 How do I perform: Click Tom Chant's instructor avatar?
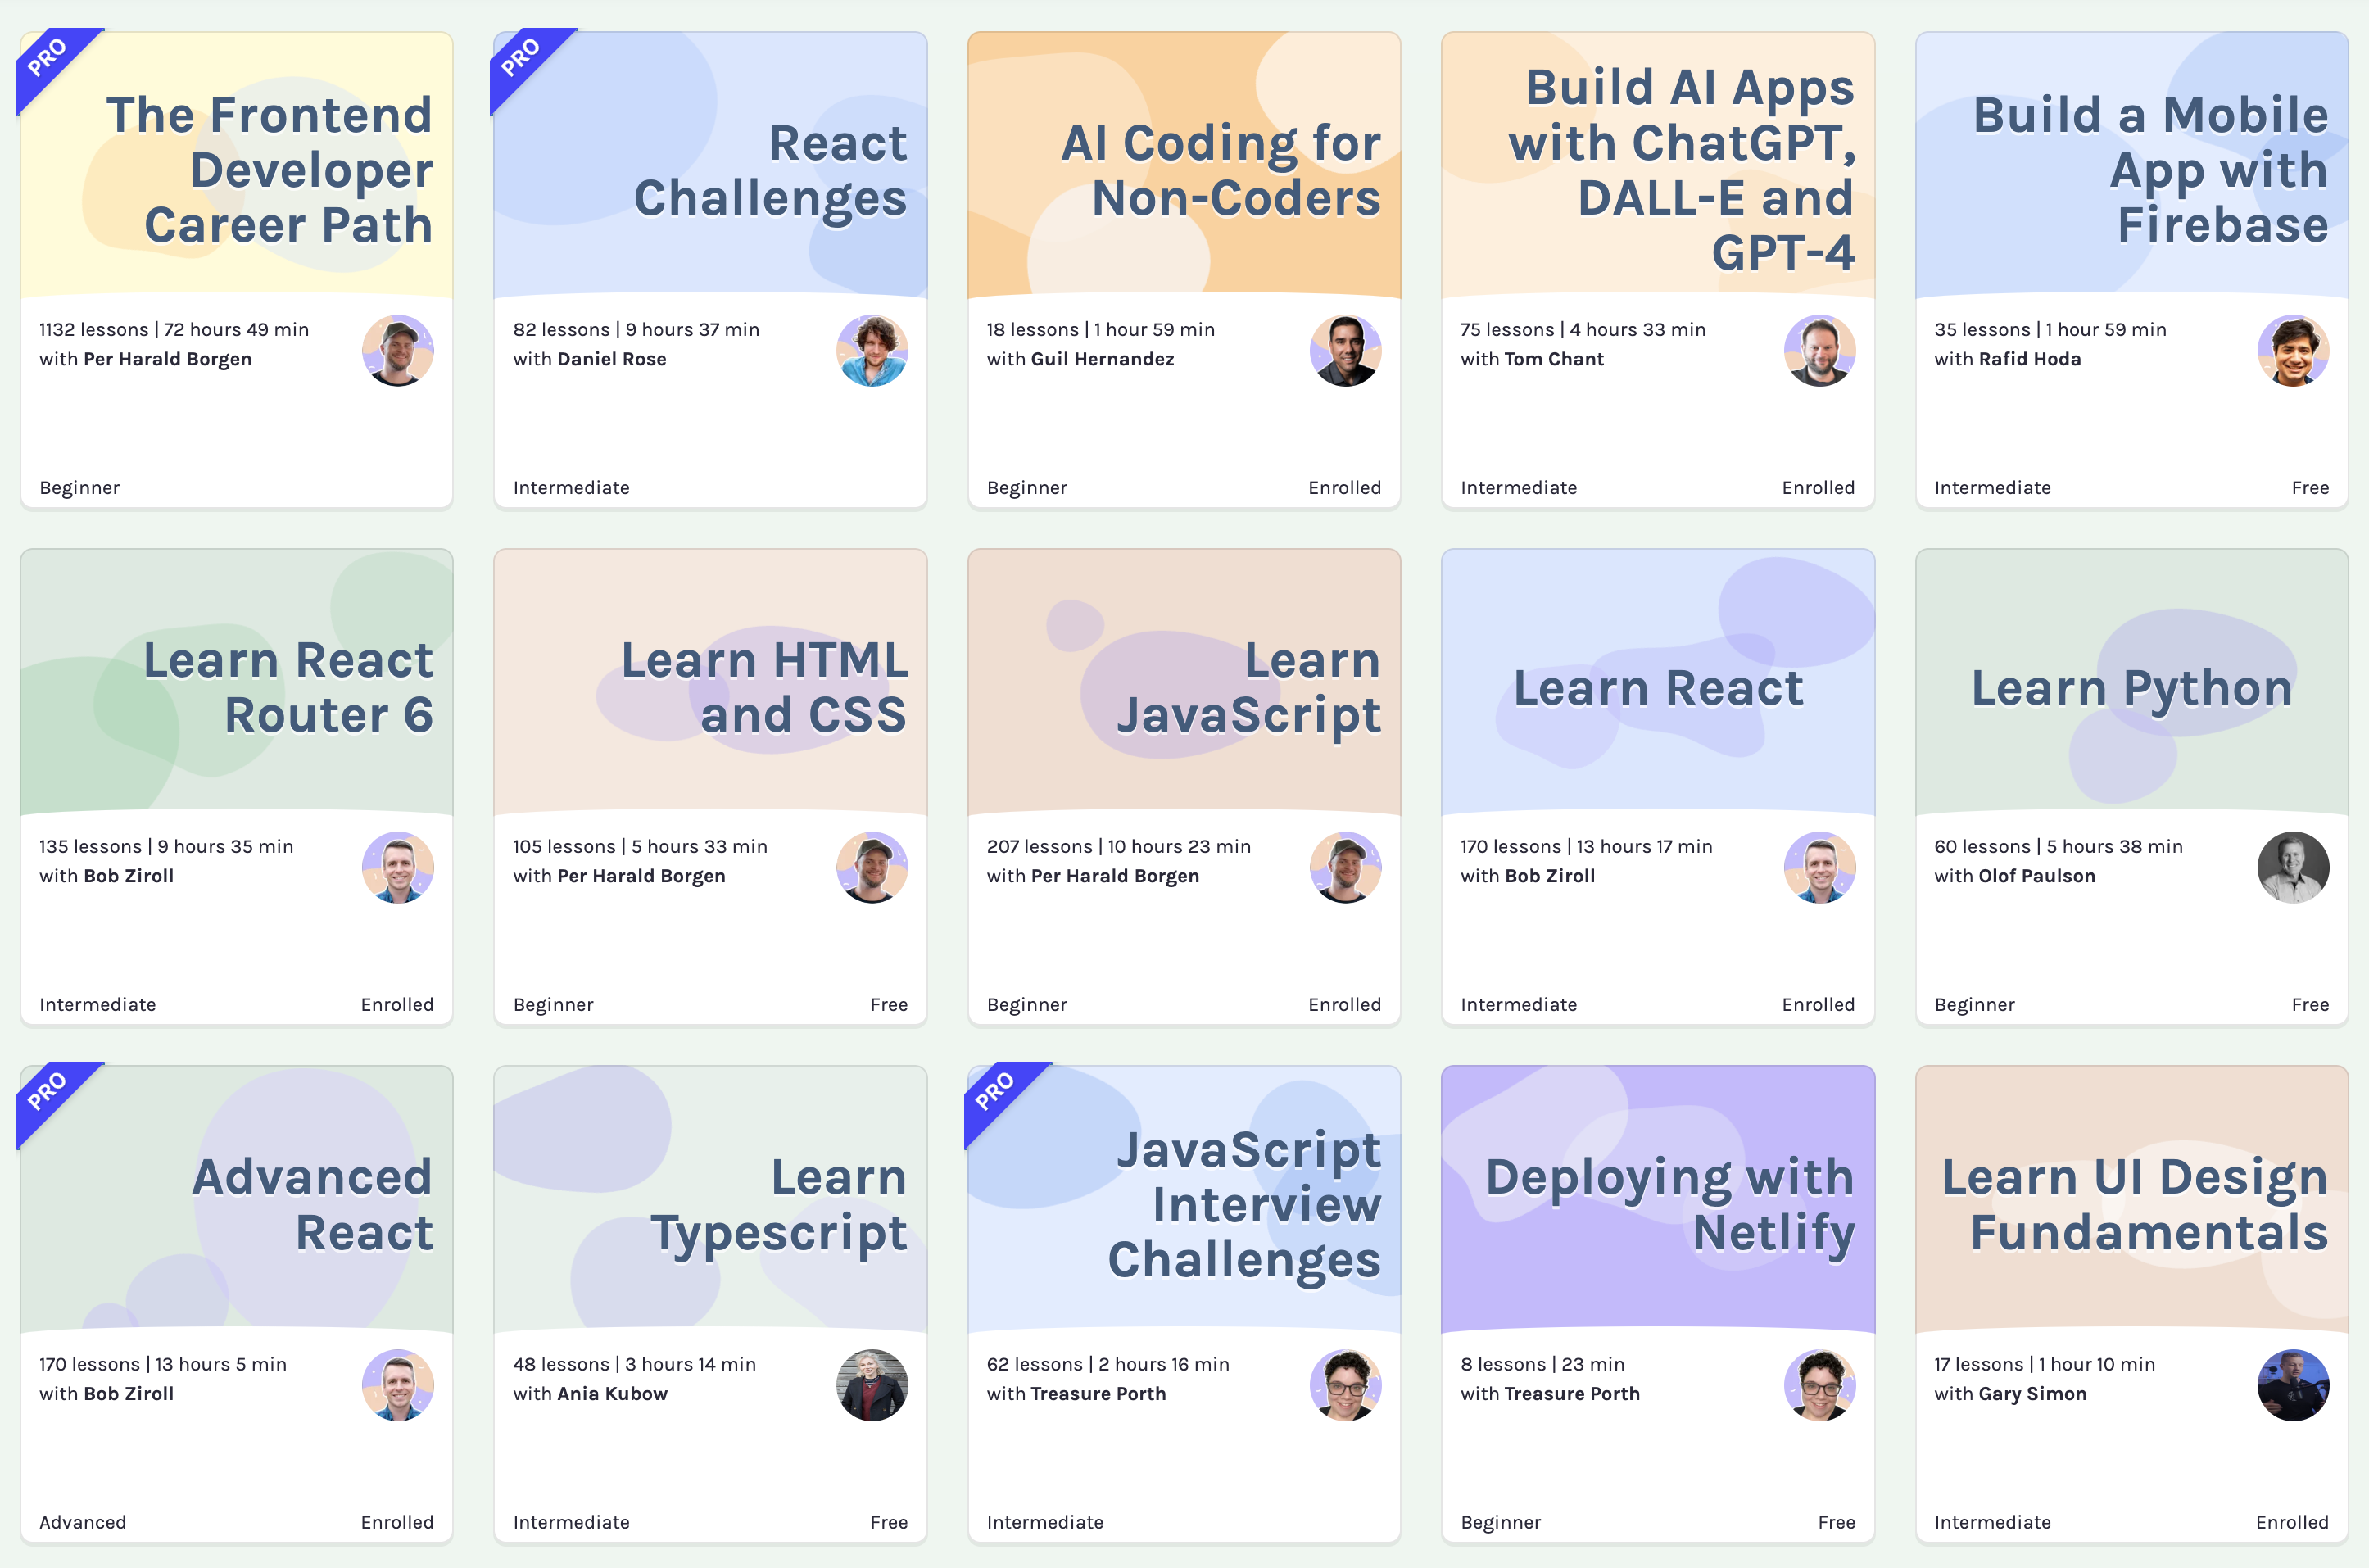(x=1819, y=351)
